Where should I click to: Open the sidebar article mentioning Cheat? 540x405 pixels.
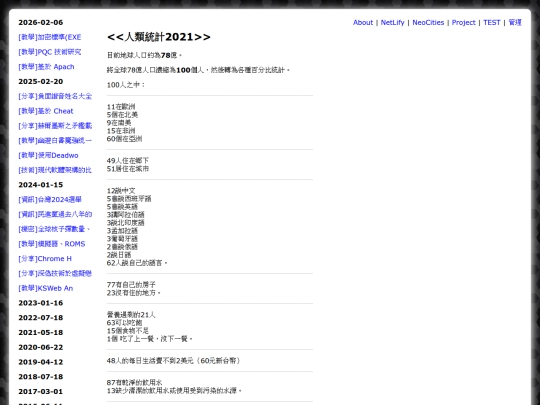pyautogui.click(x=46, y=111)
